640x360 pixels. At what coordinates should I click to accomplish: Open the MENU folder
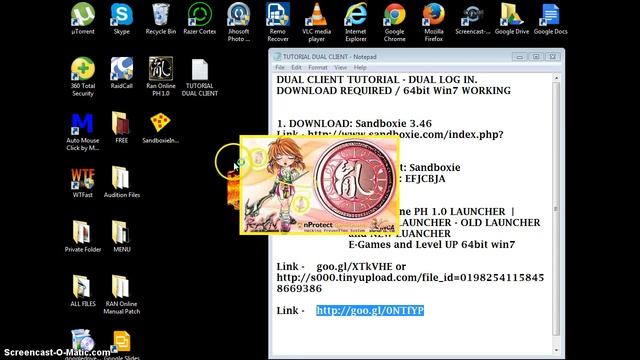click(x=122, y=237)
